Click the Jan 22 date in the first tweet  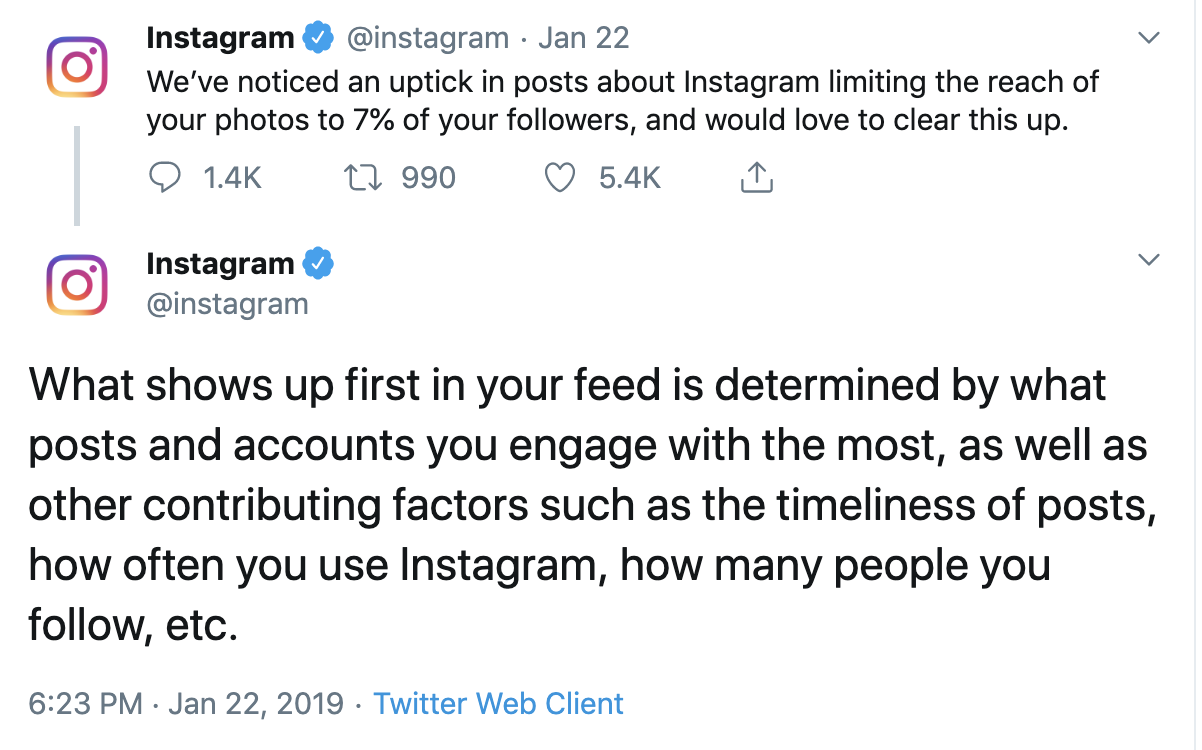coord(584,39)
